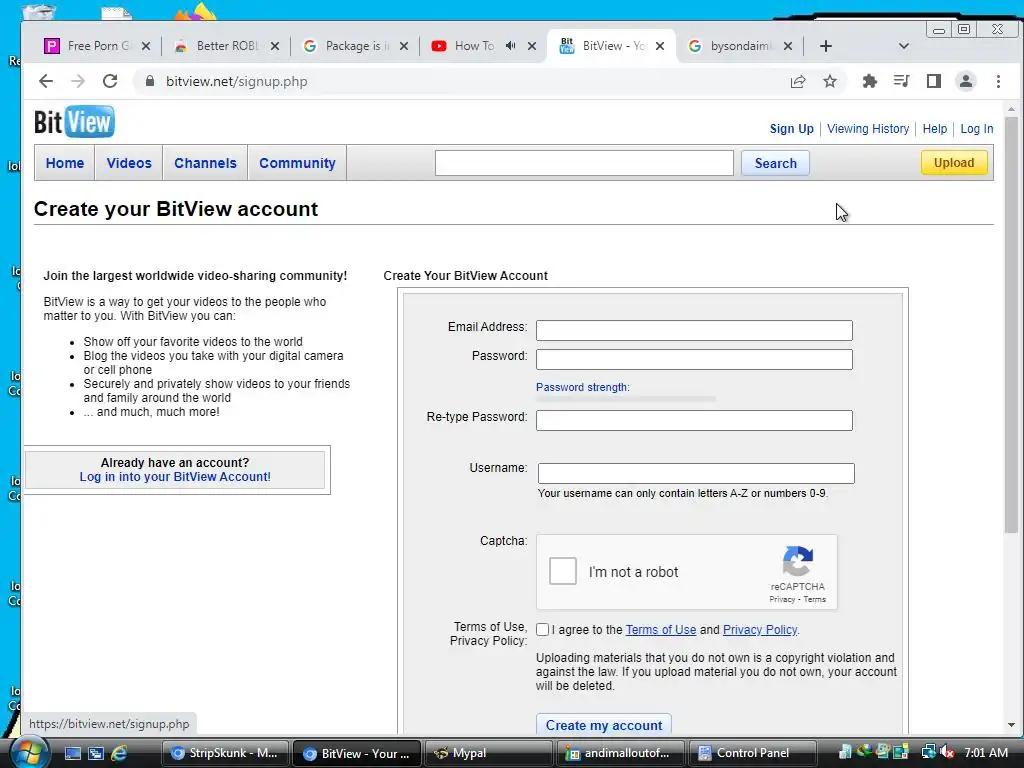Click the yellow Upload button
1024x768 pixels.
pos(953,163)
